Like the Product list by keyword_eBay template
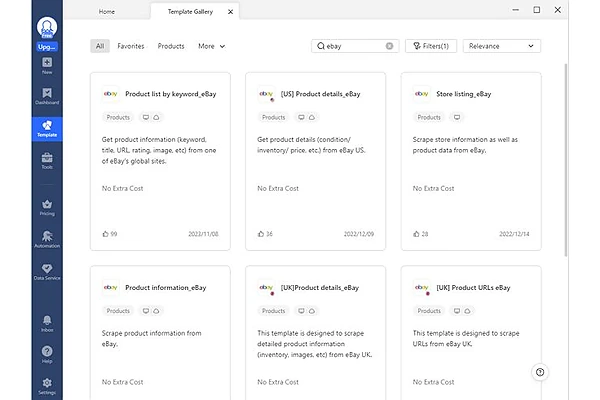Screen dimensions: 600x400 [x=106, y=234]
